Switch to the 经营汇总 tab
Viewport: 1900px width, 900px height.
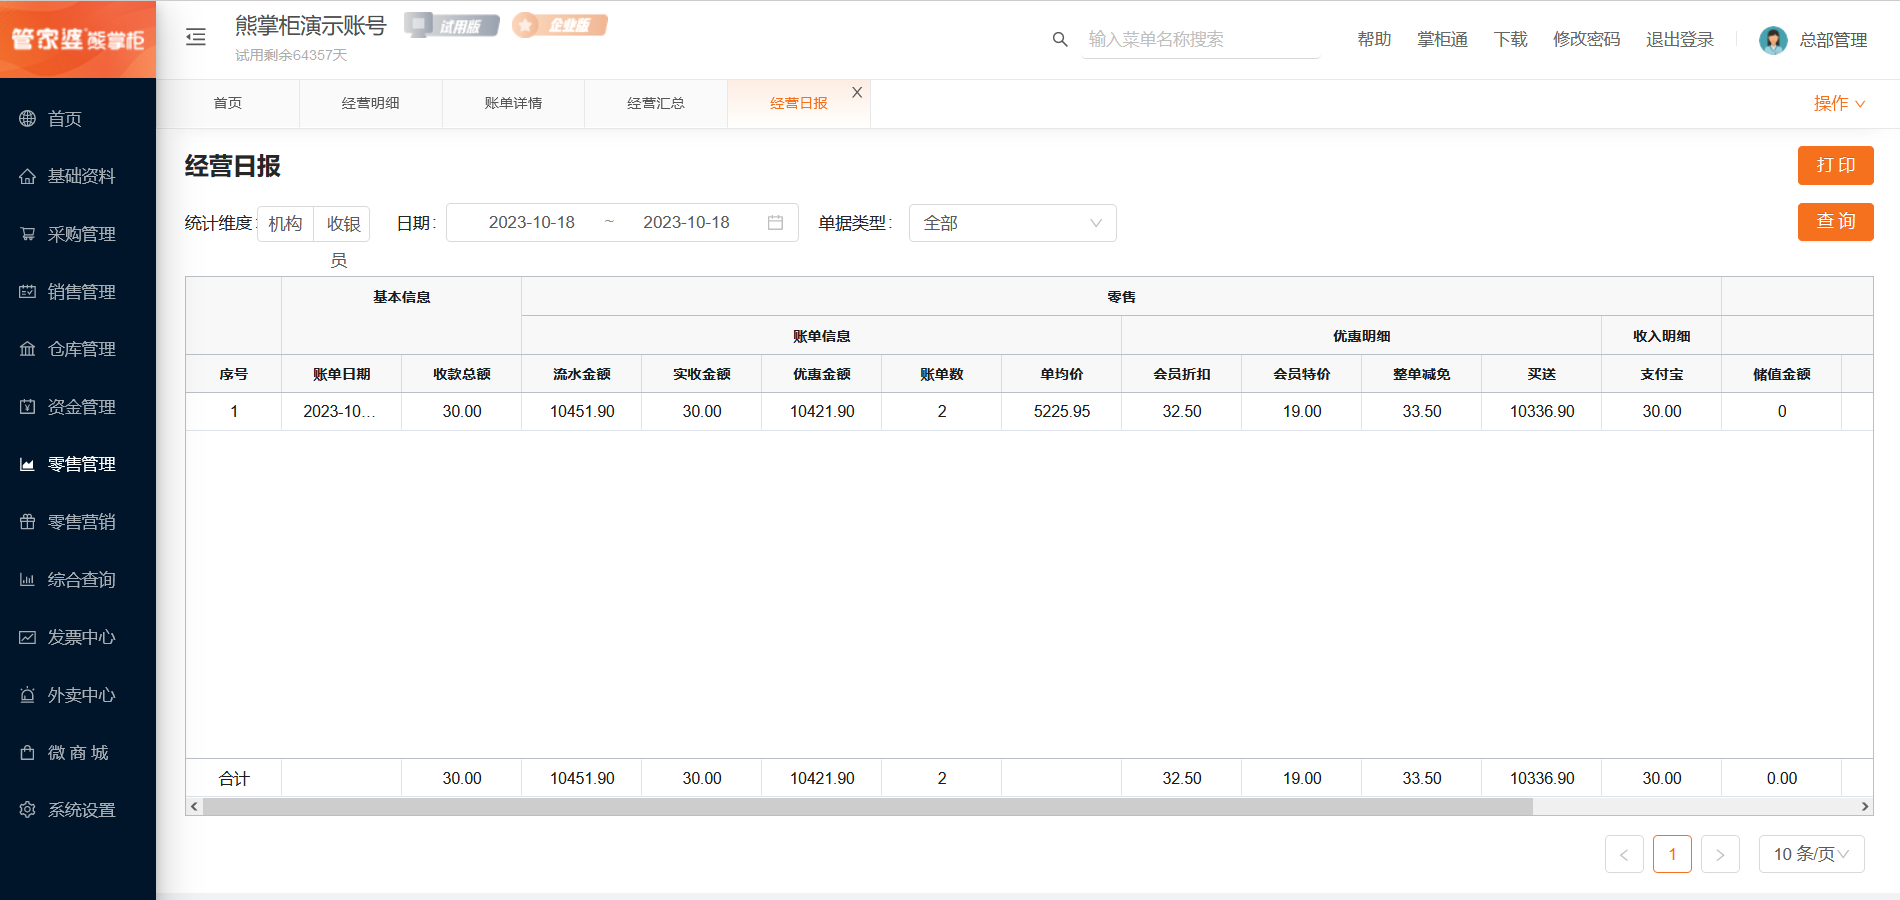tap(656, 103)
